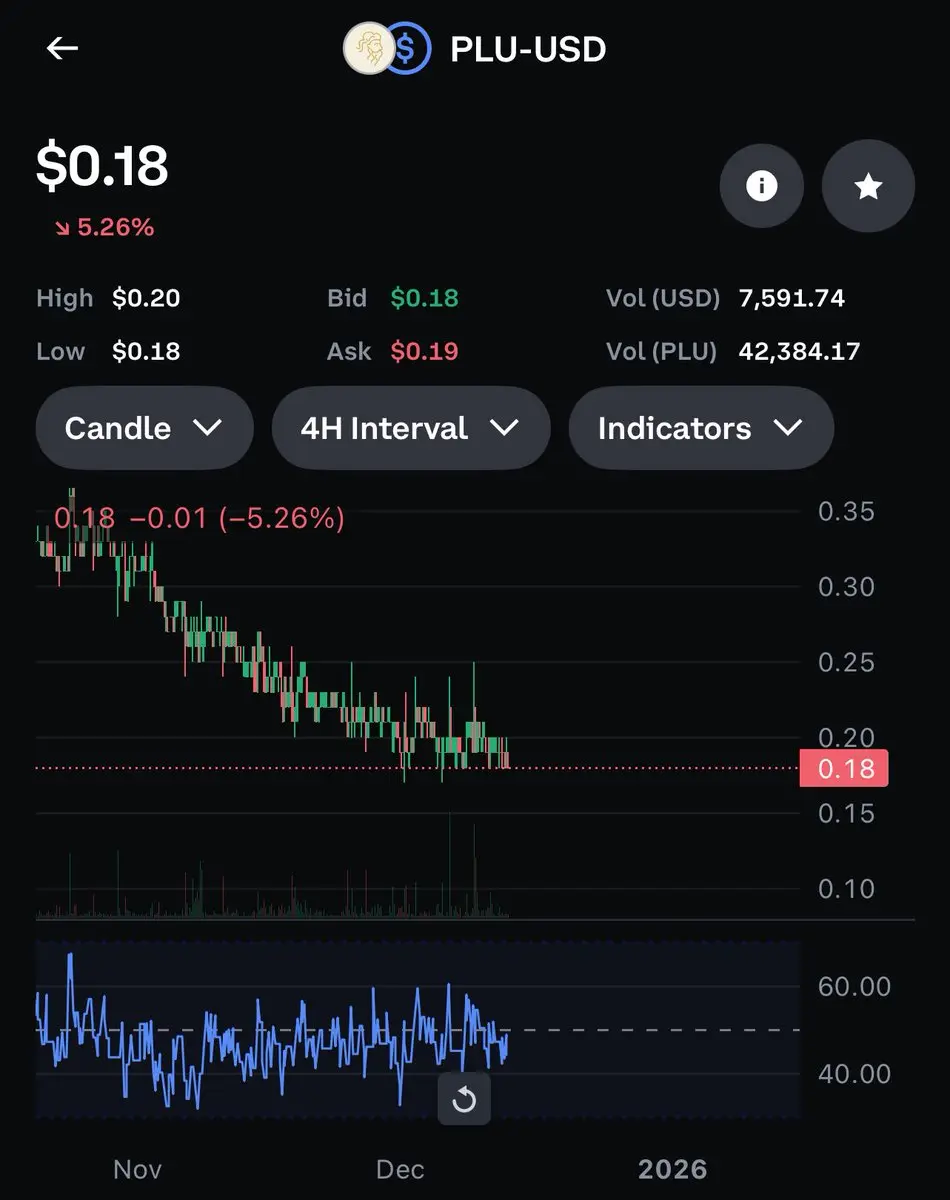Tap the 40.00 RSI axis label
The height and width of the screenshot is (1200, 950).
coord(854,1074)
